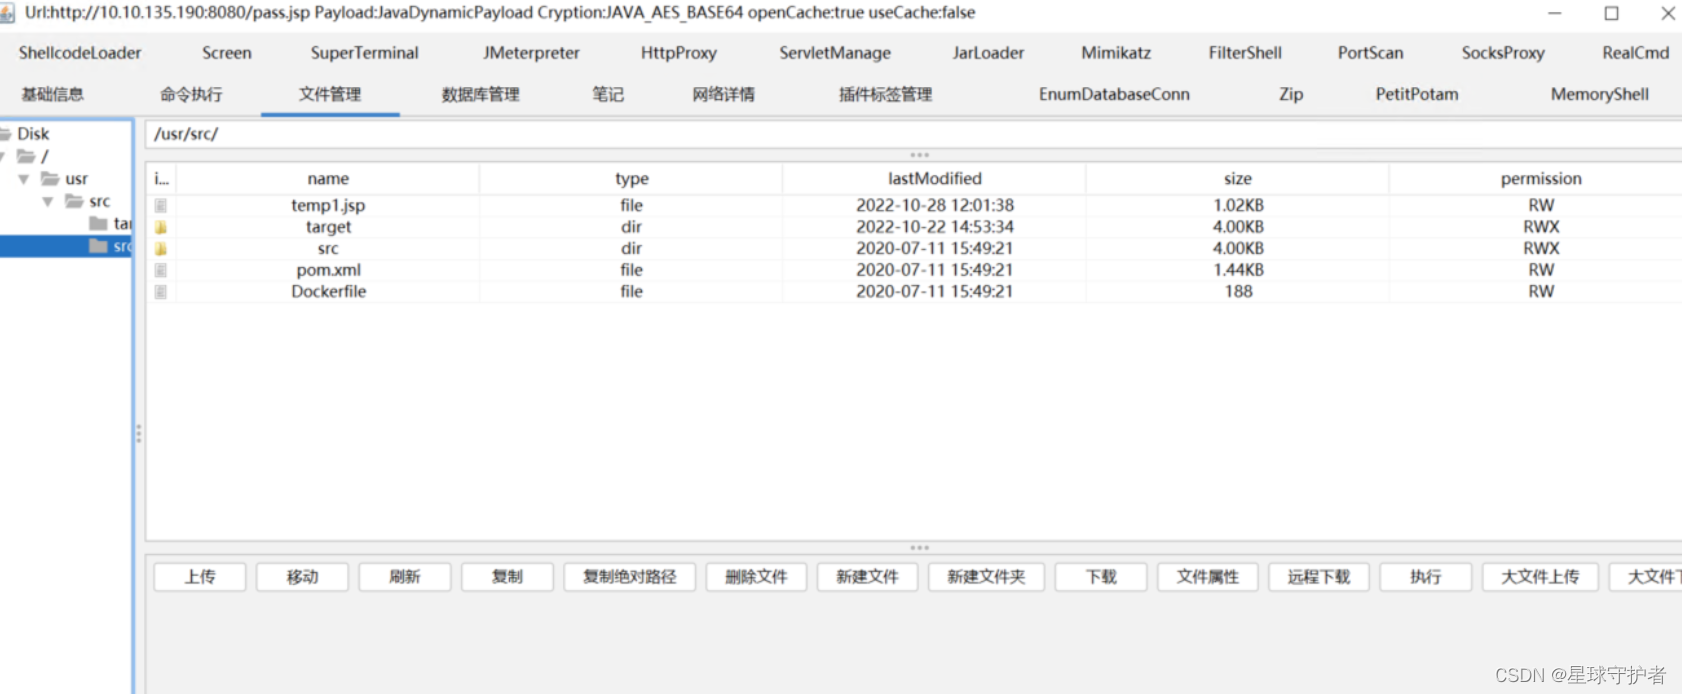This screenshot has height=694, width=1682.
Task: Click the 执行 execute button
Action: tap(1426, 577)
